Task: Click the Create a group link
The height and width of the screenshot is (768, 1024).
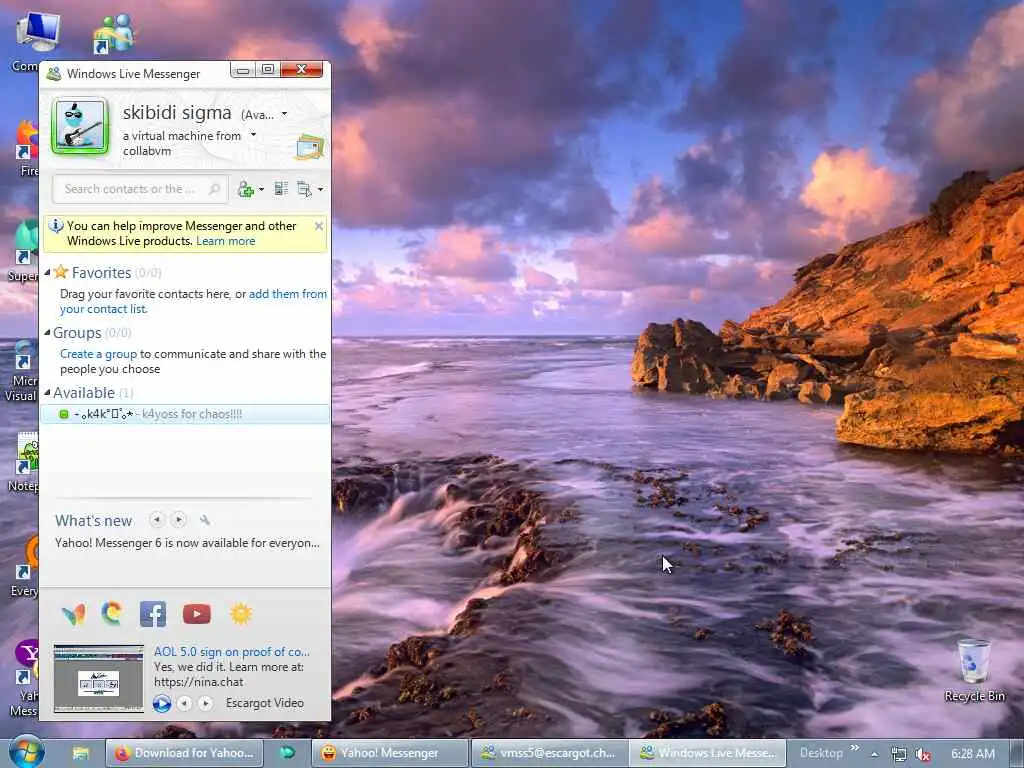Action: 99,354
